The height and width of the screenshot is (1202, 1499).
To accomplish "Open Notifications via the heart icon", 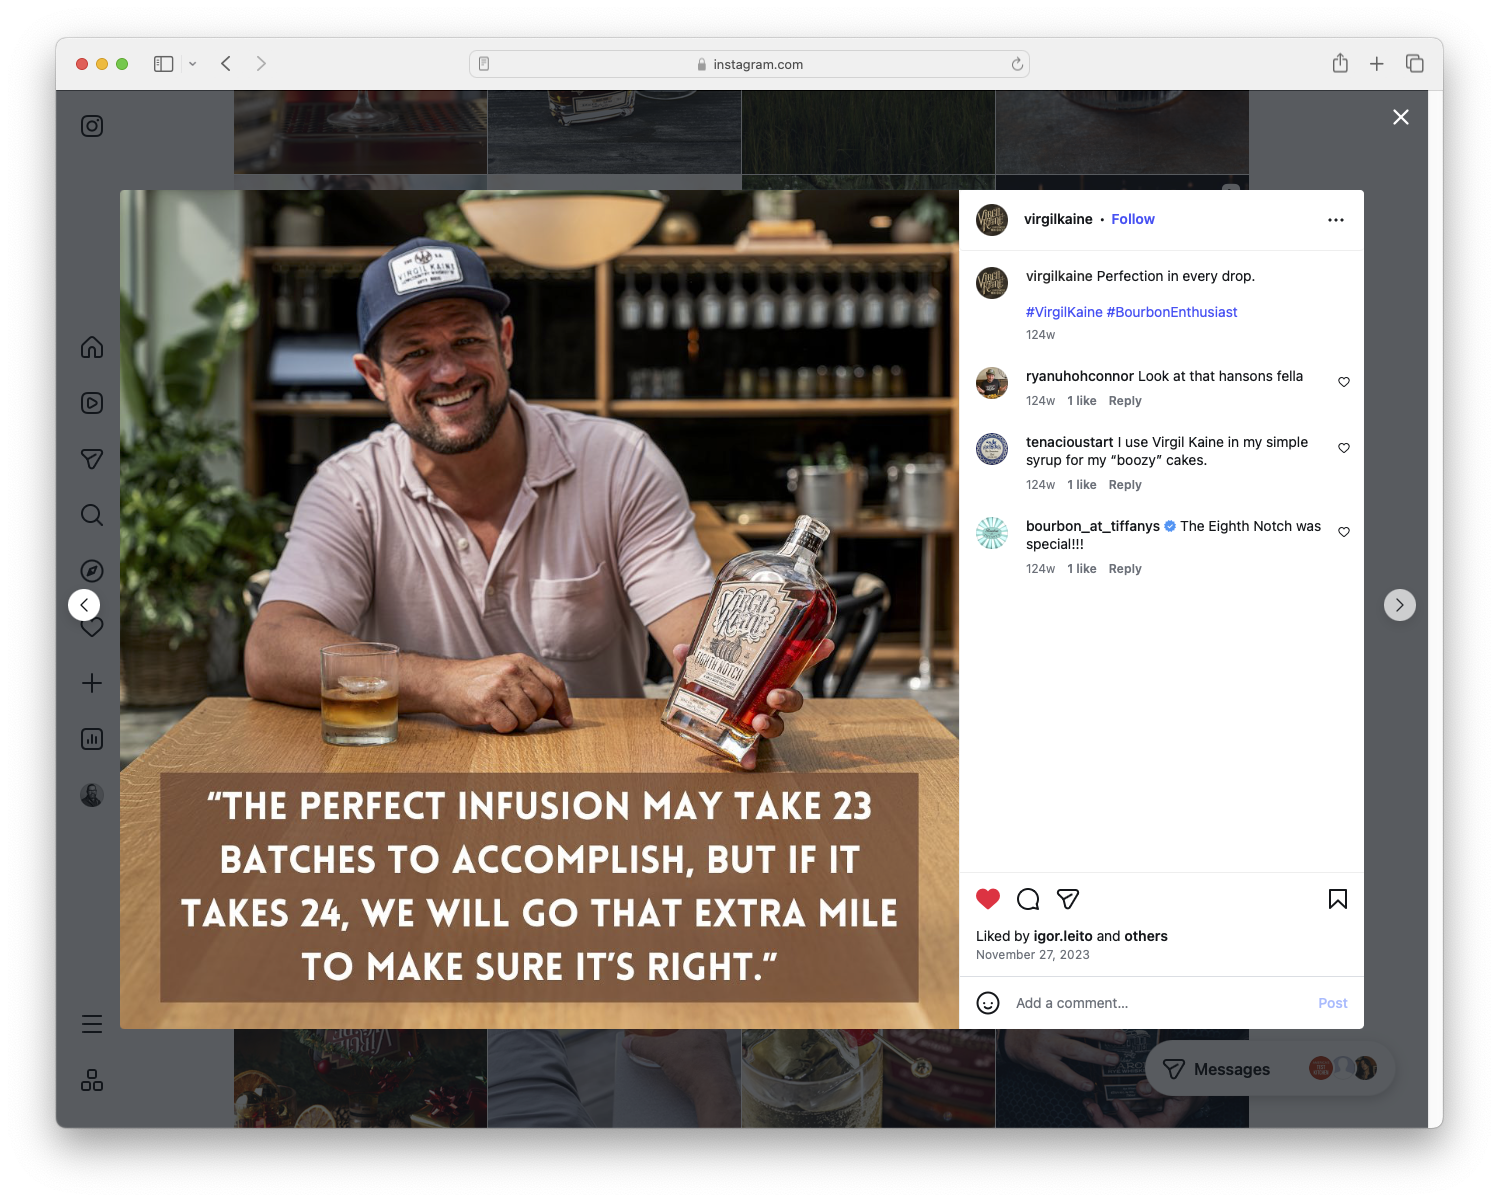I will [91, 627].
